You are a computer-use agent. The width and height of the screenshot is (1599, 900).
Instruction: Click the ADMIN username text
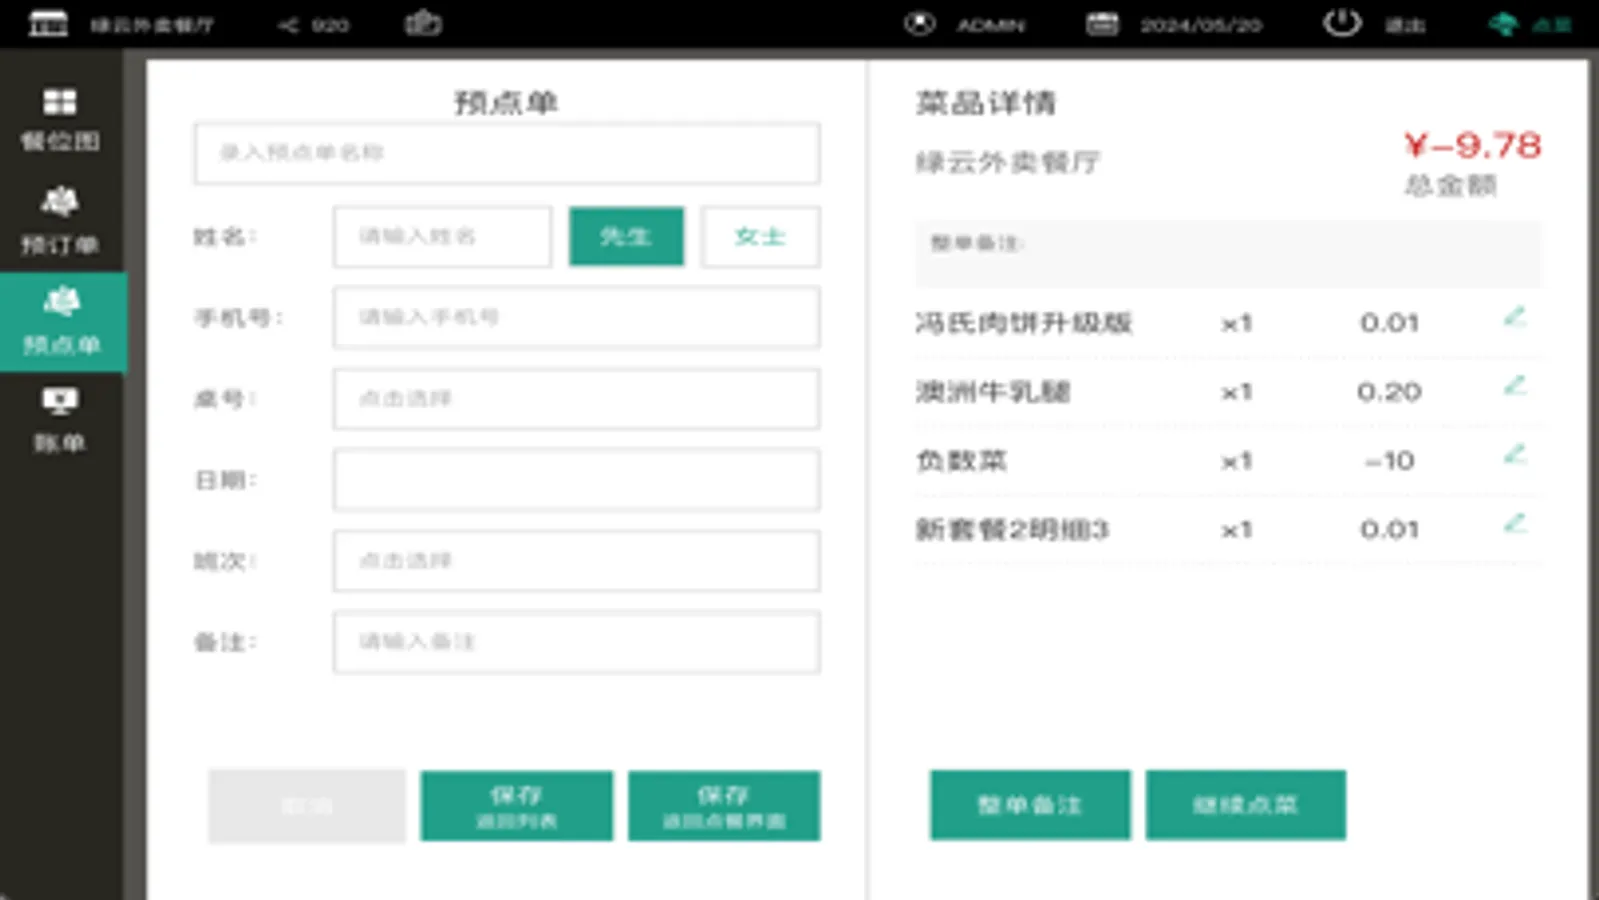[x=991, y=25]
